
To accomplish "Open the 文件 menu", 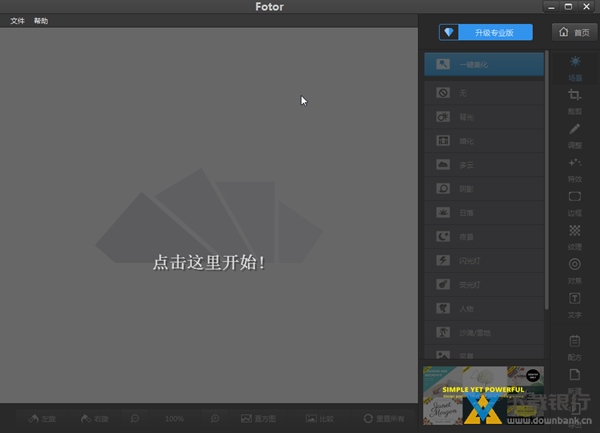I will 17,21.
